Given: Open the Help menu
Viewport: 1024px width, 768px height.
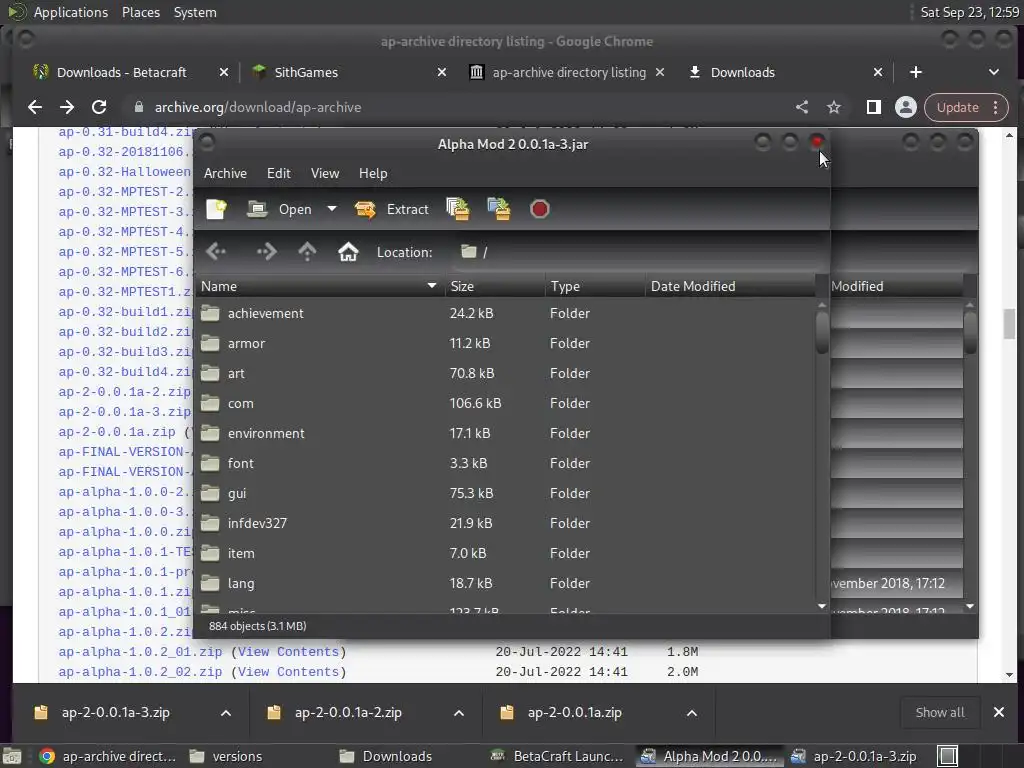Looking at the screenshot, I should [x=373, y=174].
